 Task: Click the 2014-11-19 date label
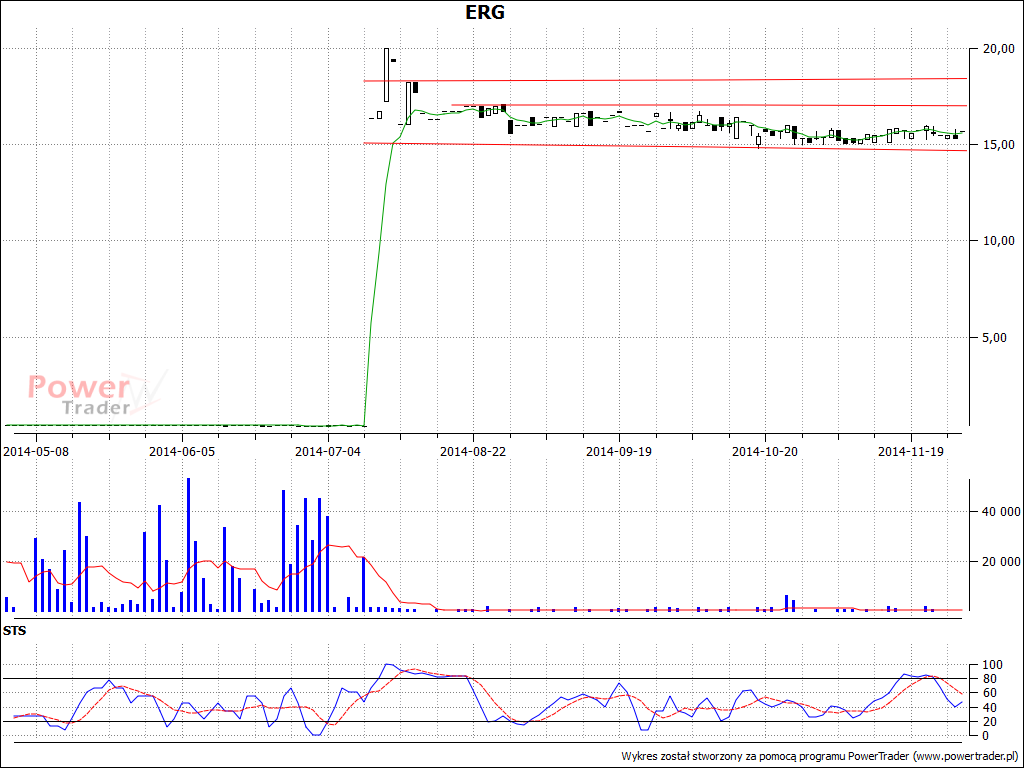click(911, 451)
